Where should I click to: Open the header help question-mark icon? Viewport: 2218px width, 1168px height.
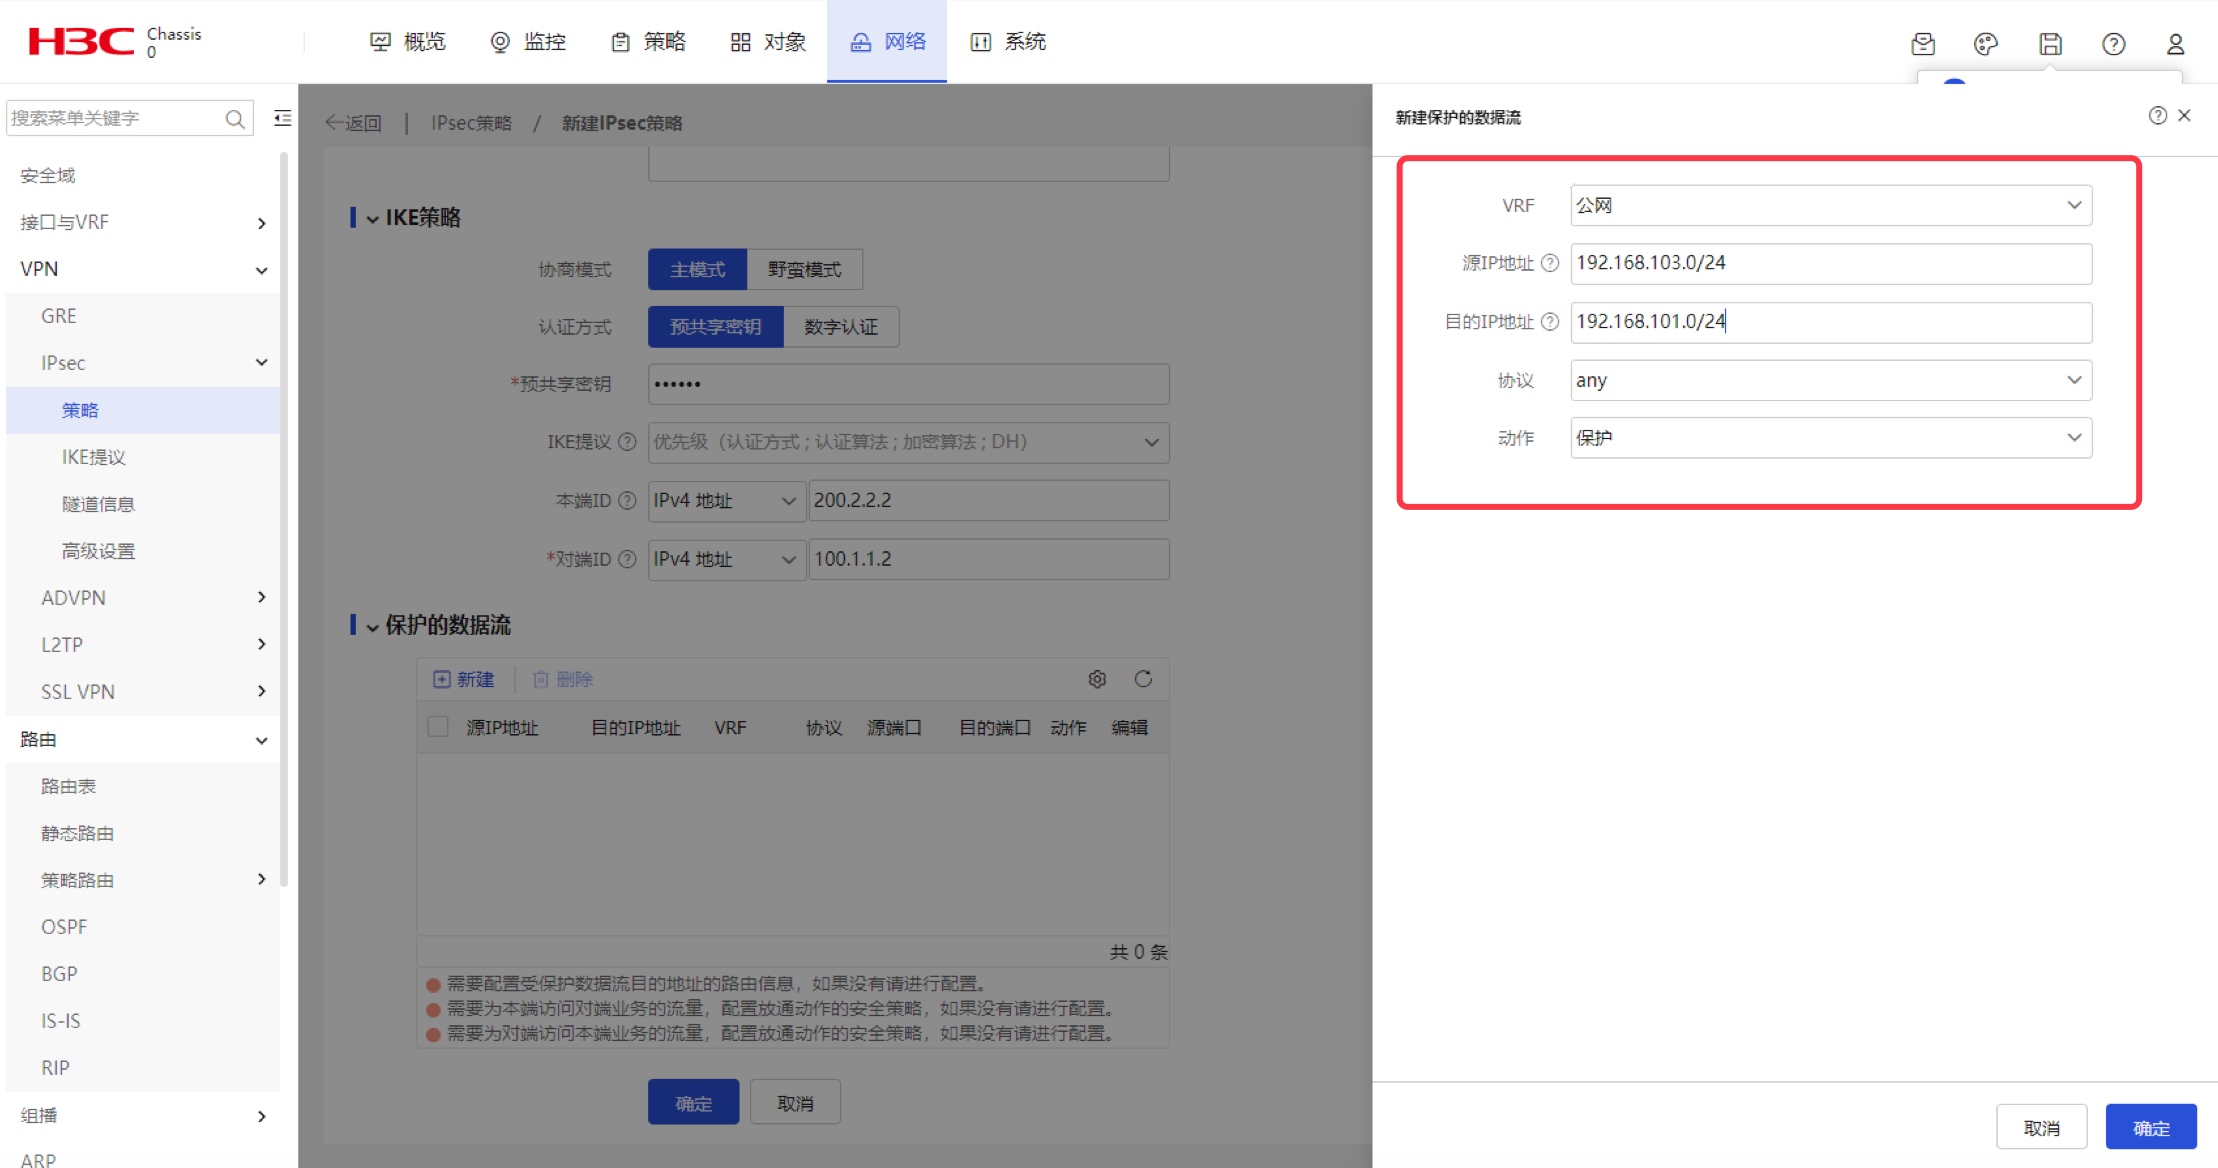click(2113, 44)
